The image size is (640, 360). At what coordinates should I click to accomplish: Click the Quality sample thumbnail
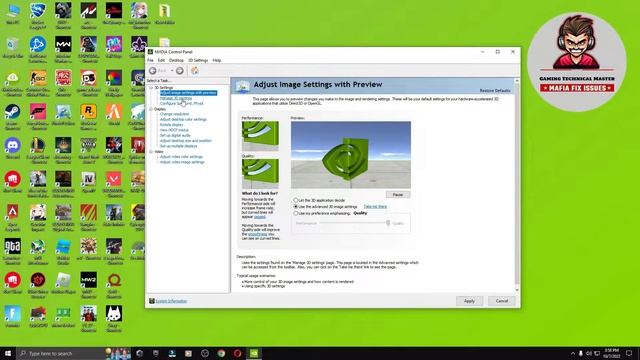click(x=260, y=173)
